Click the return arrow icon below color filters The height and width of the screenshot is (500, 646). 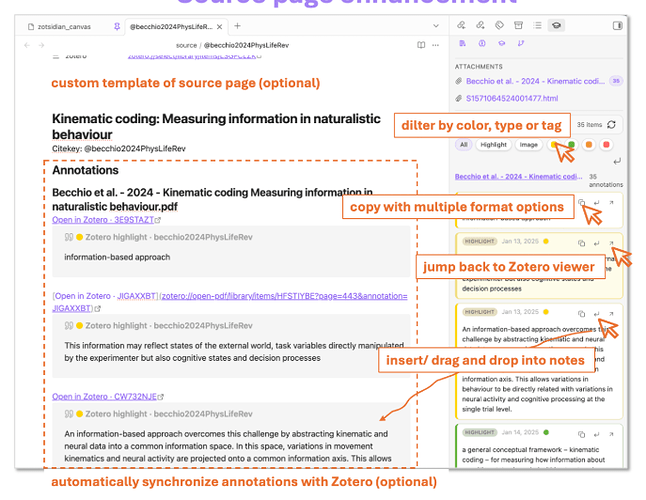pos(617,161)
